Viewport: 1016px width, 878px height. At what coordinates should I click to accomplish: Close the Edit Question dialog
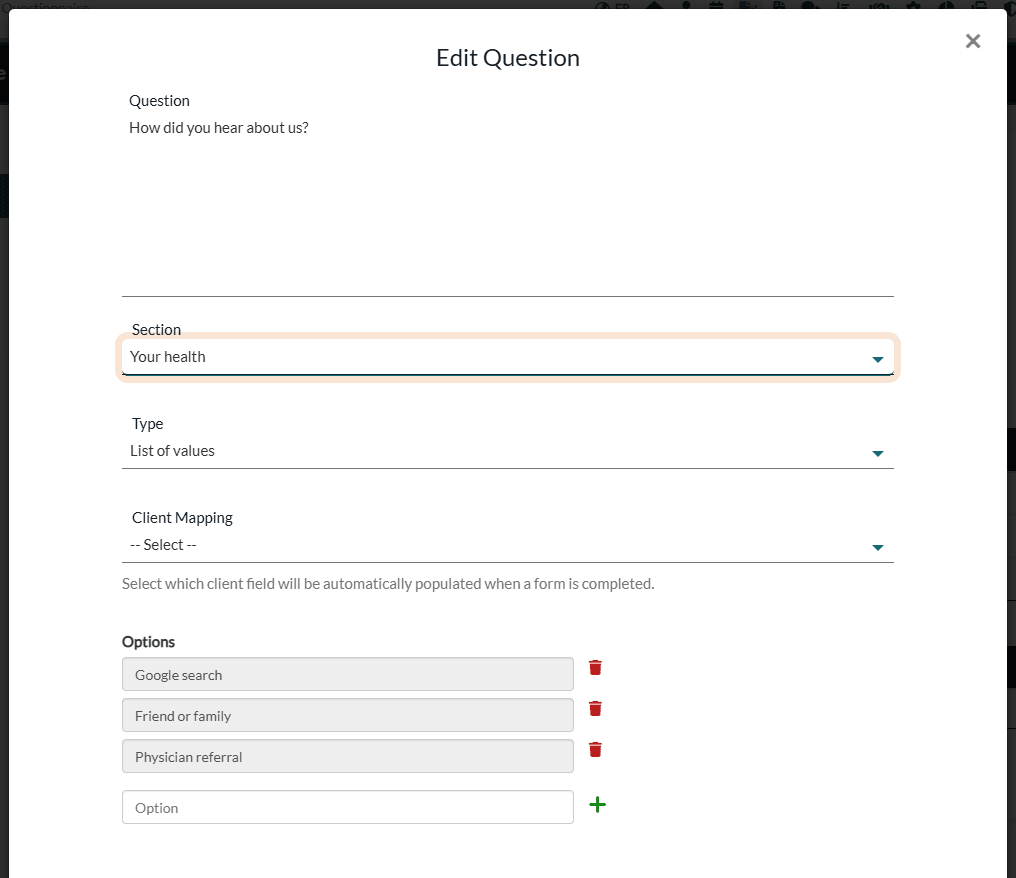[973, 41]
